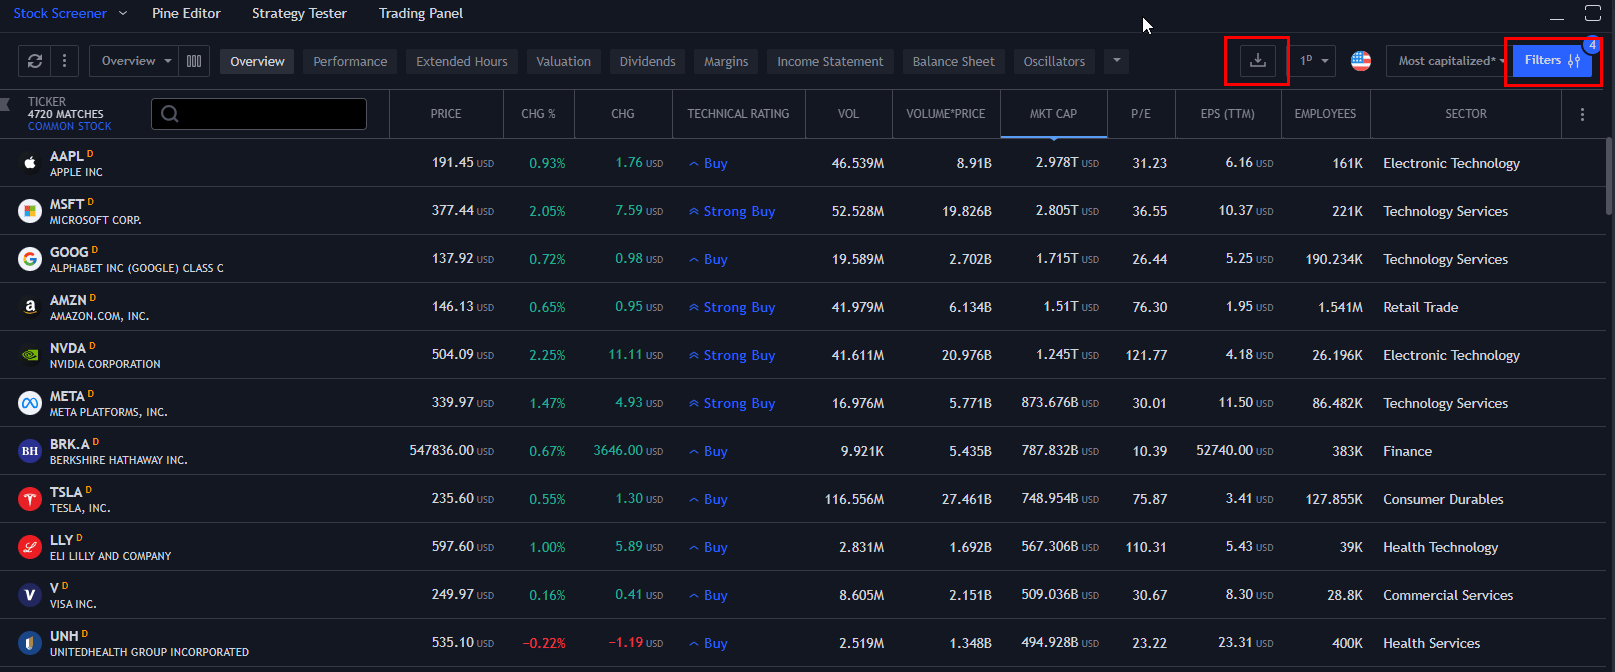
Task: Click the Microsoft logo in MSFT row
Action: coord(30,211)
